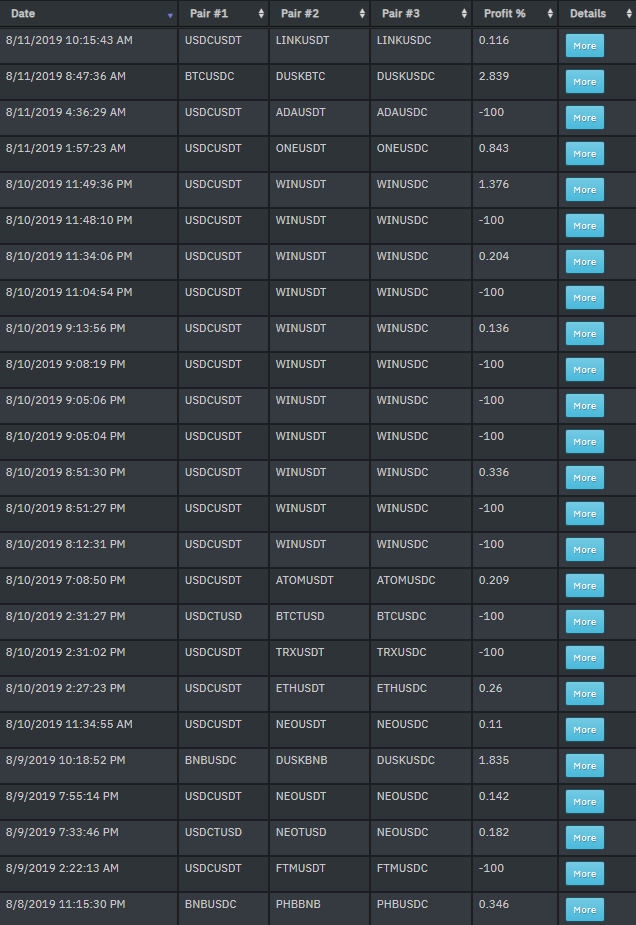The width and height of the screenshot is (636, 925).
Task: Select the PHBUSDC pair cell
Action: coord(421,908)
